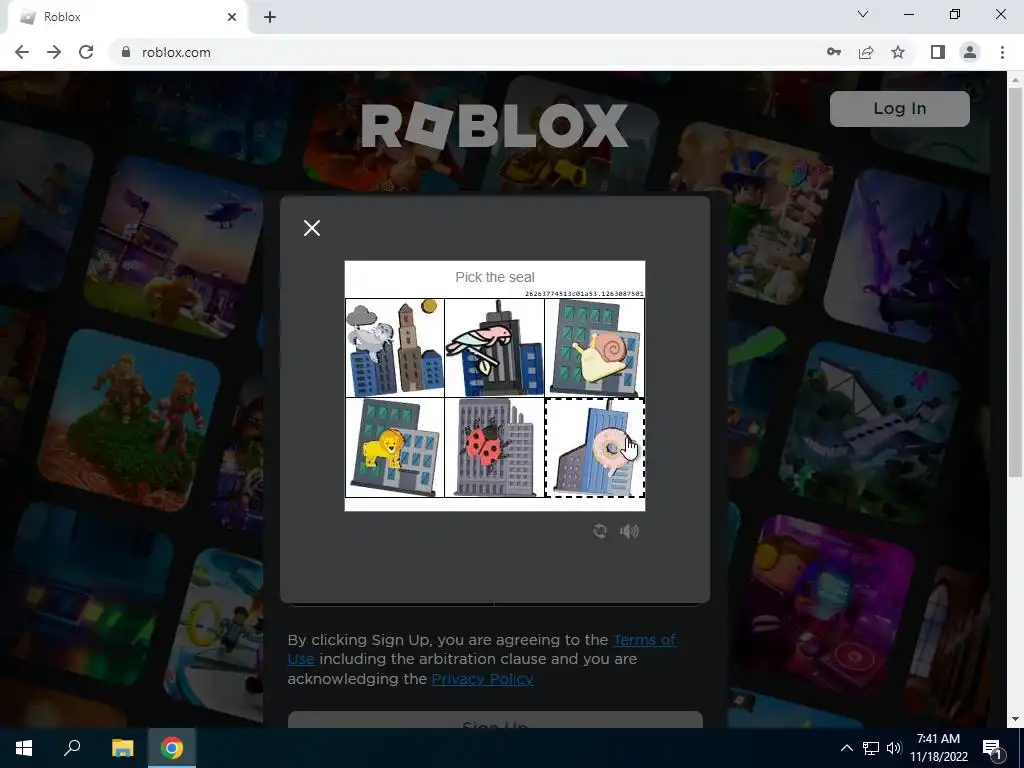Open the notification center
The height and width of the screenshot is (768, 1024).
point(992,748)
